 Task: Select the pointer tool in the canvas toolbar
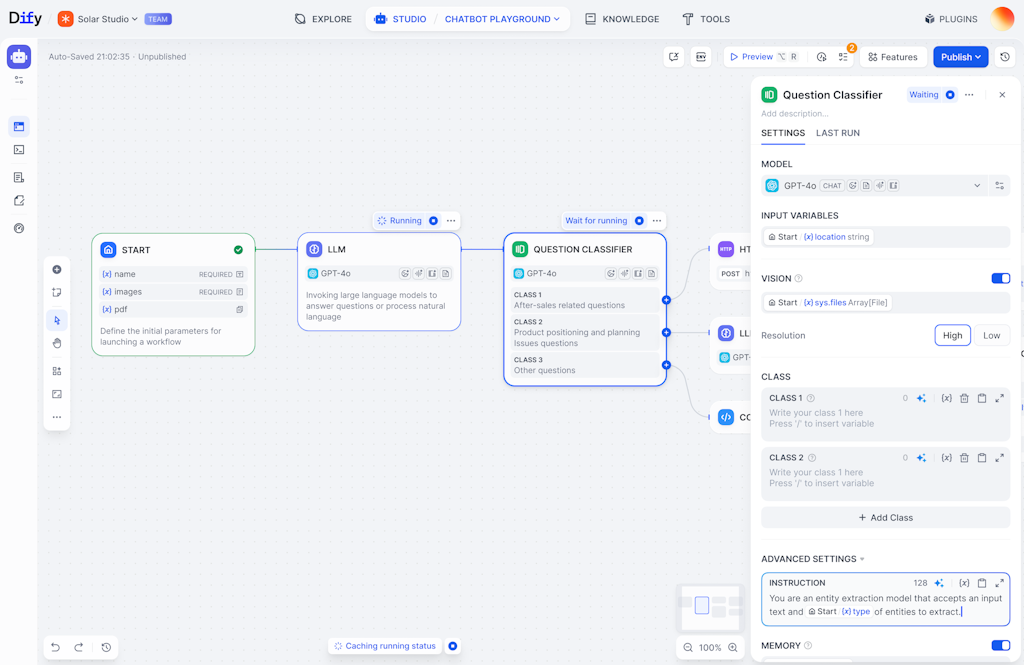point(57,320)
